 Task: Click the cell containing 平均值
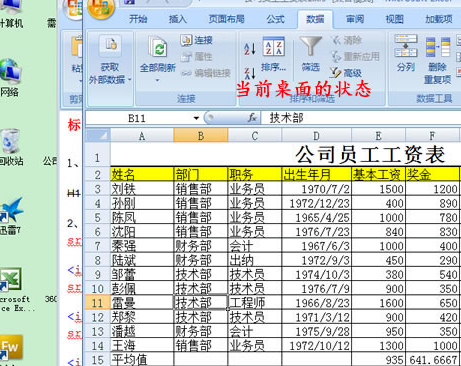coord(142,360)
